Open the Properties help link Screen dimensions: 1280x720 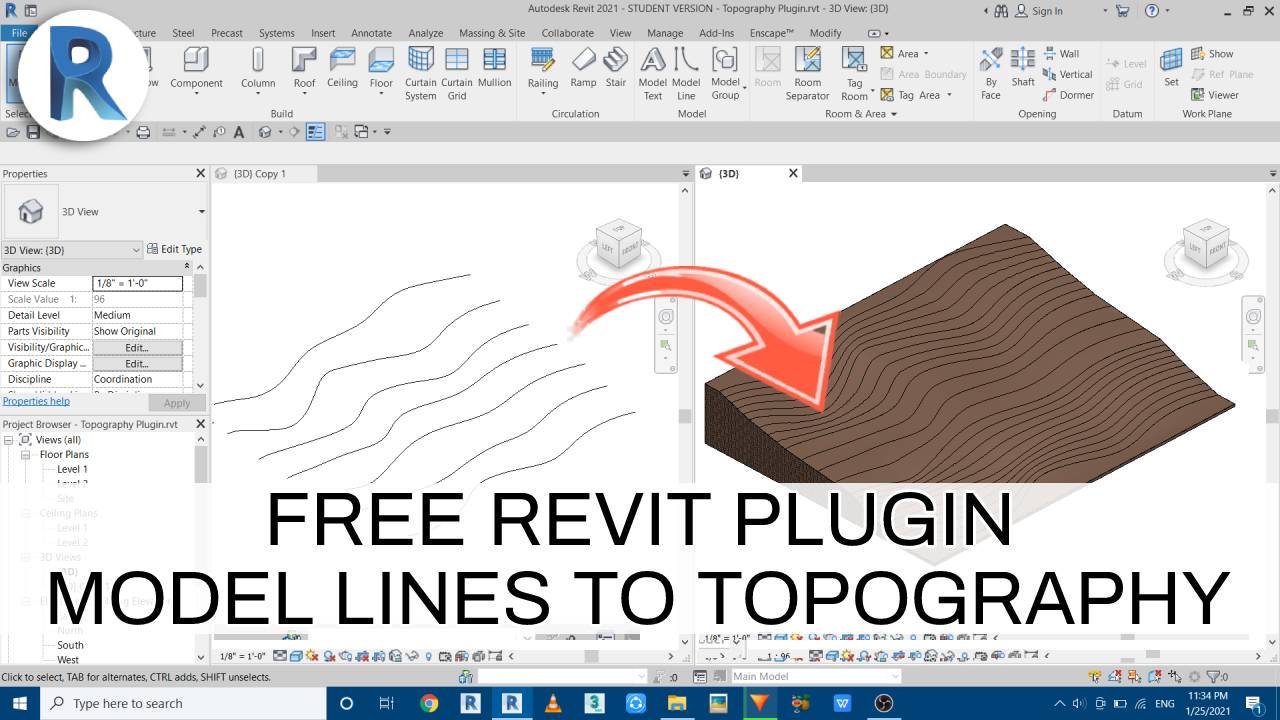tap(36, 401)
